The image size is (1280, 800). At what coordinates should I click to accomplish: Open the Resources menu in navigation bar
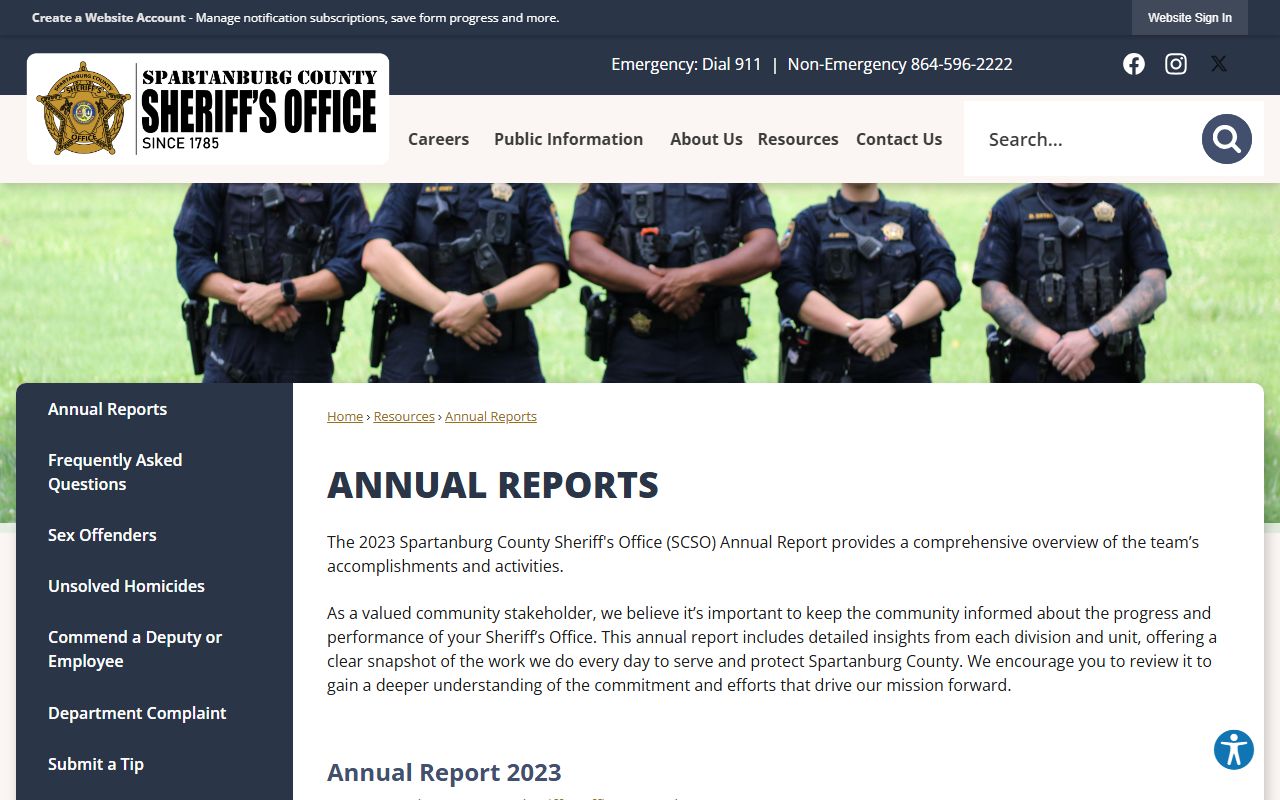coord(798,139)
